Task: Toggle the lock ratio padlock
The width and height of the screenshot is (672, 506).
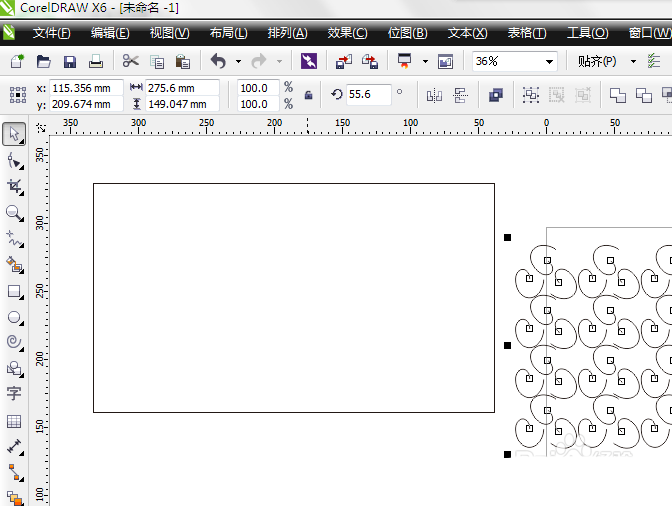Action: click(x=309, y=95)
